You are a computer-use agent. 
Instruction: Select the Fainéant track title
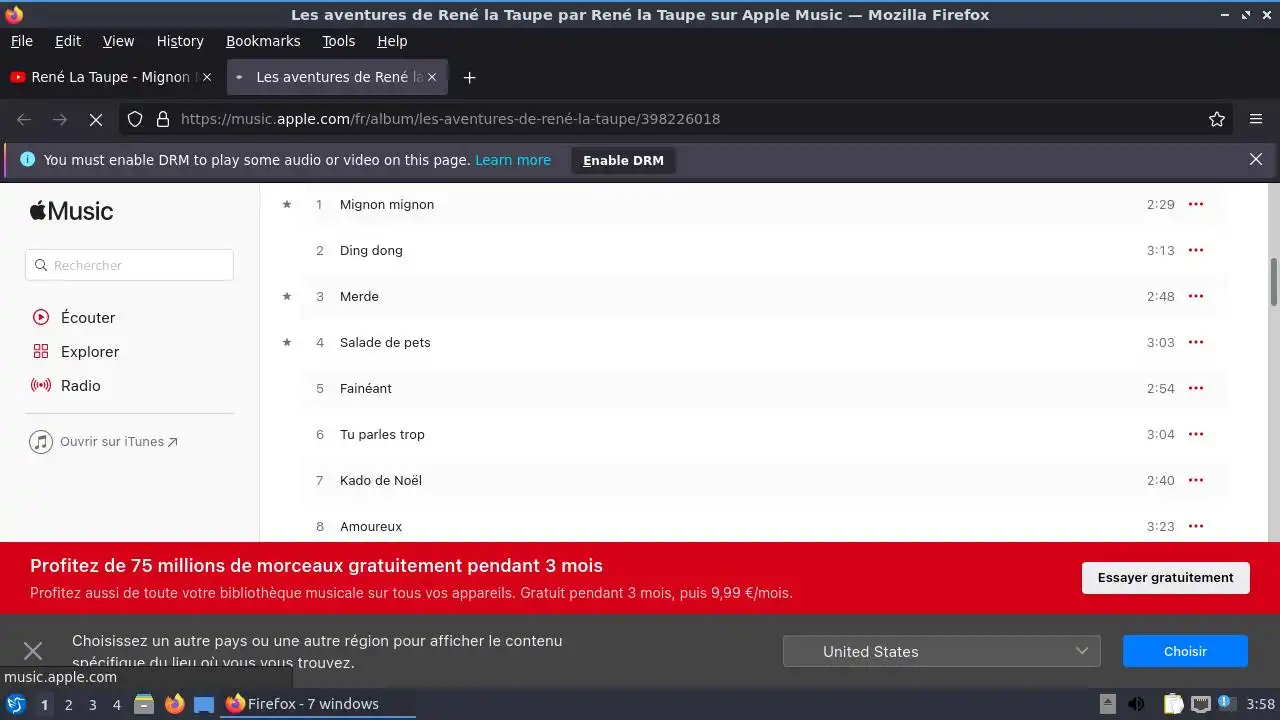[x=366, y=388]
